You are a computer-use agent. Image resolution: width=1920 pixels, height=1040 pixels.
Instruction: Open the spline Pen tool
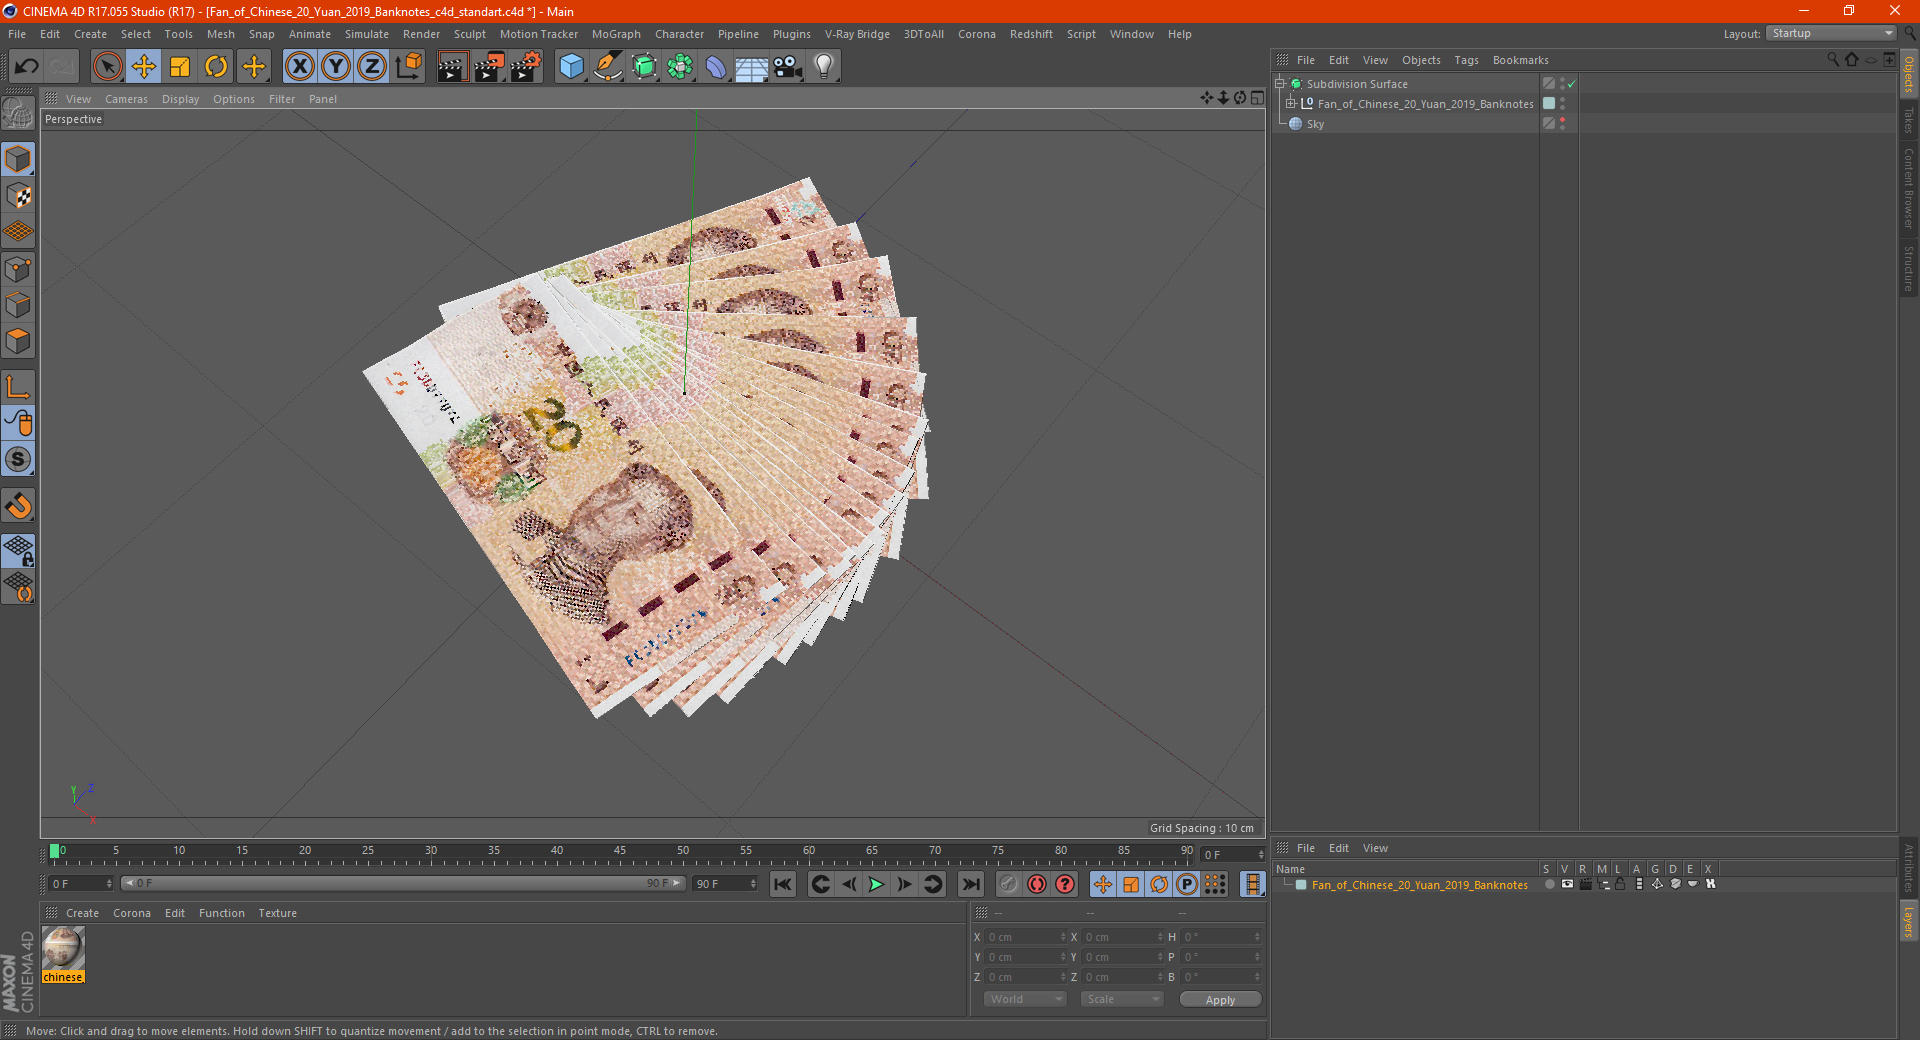click(608, 67)
